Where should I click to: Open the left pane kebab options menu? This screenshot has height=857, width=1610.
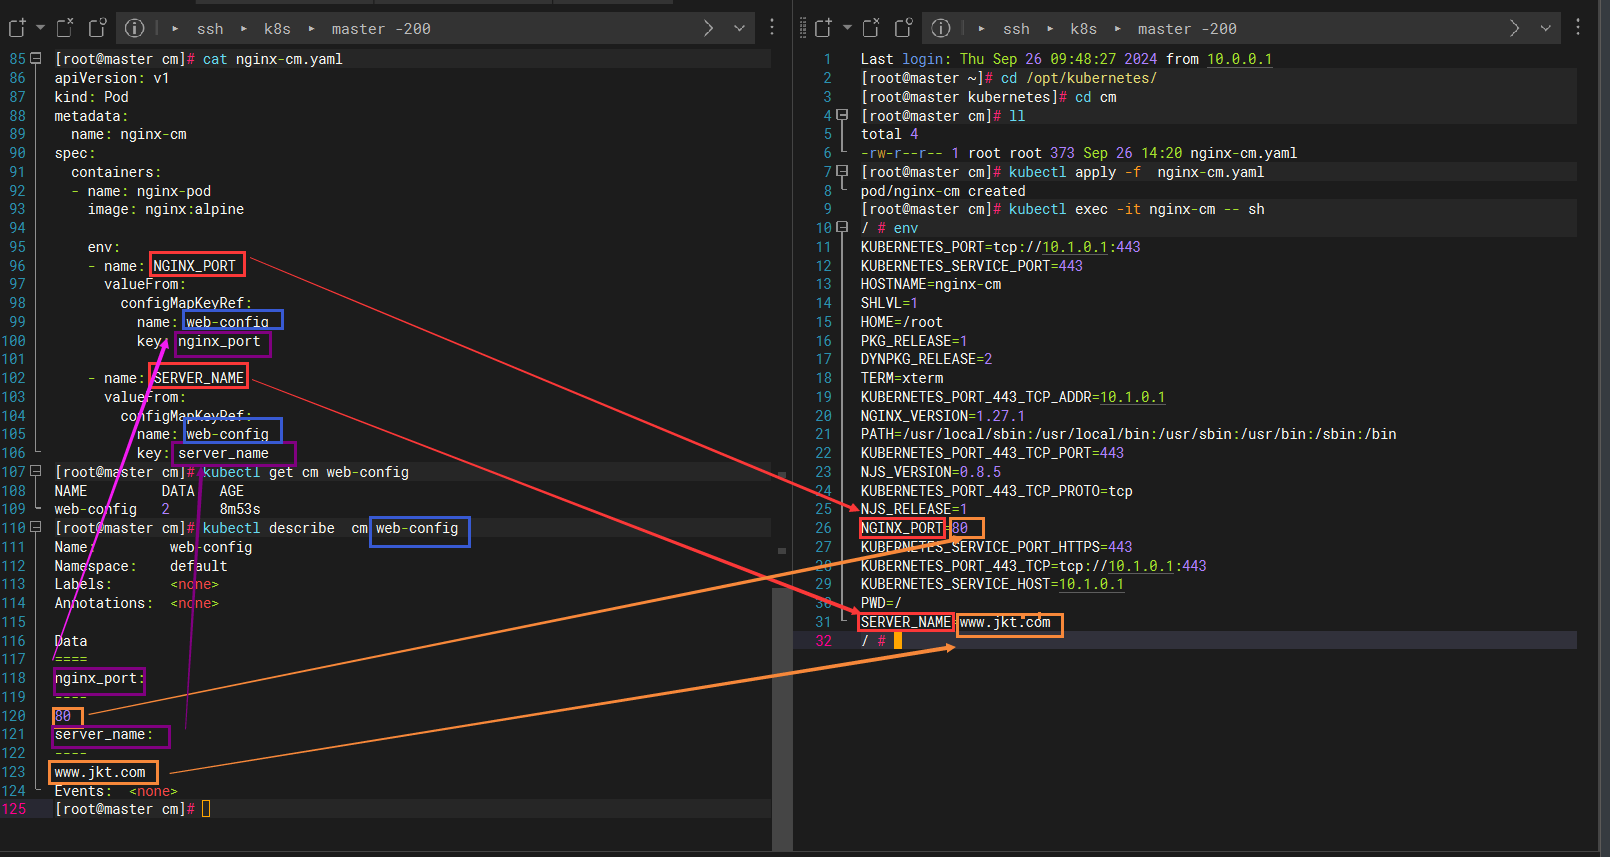tap(772, 28)
